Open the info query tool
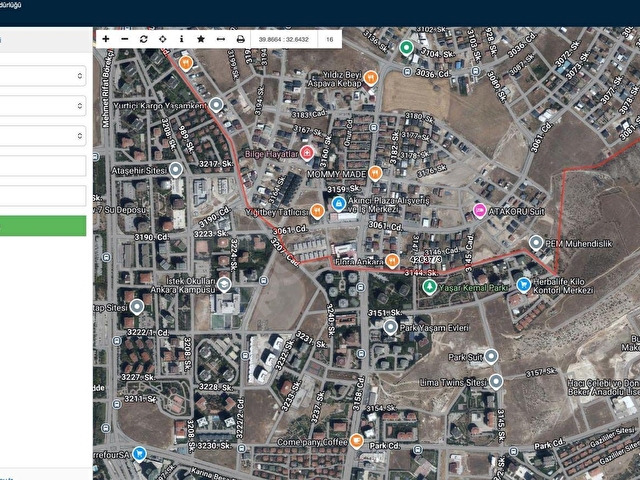This screenshot has height=480, width=640. pos(181,39)
